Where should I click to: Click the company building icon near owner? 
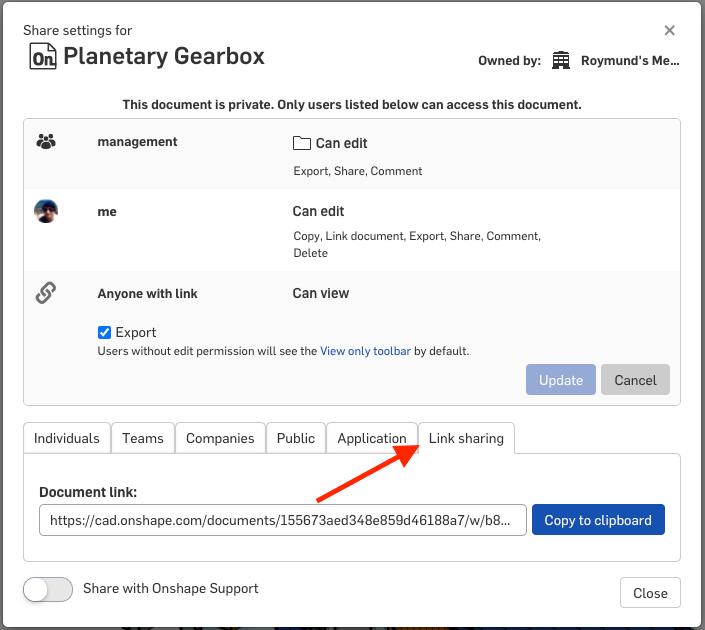point(561,61)
